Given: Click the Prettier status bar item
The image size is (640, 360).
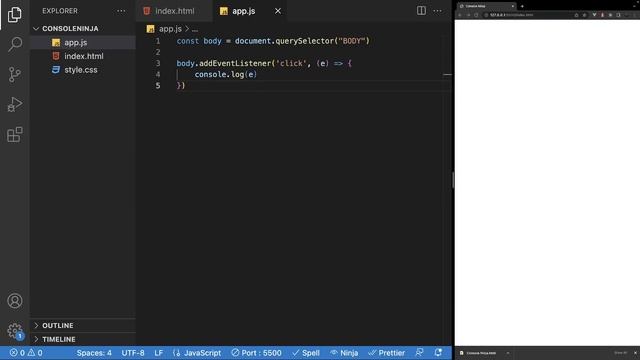Looking at the screenshot, I should tap(386, 353).
